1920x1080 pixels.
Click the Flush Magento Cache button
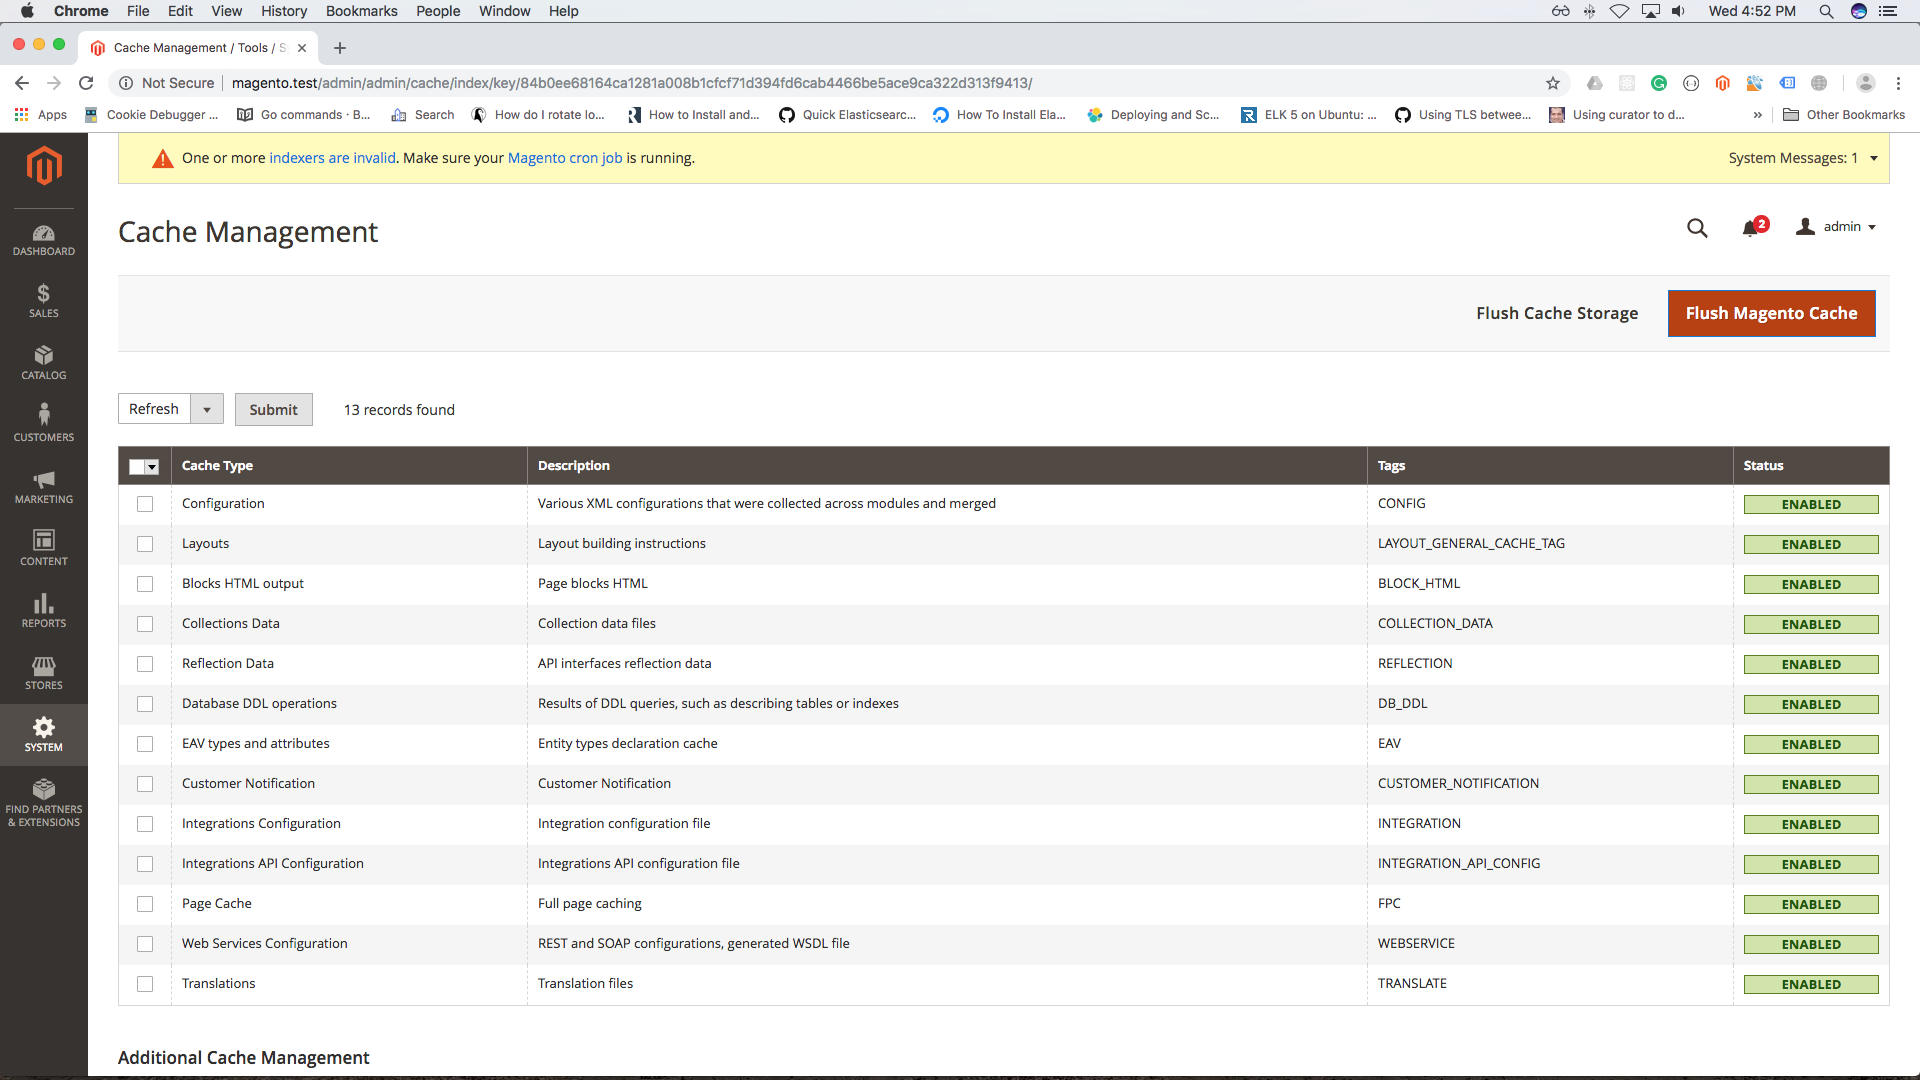[x=1771, y=313]
